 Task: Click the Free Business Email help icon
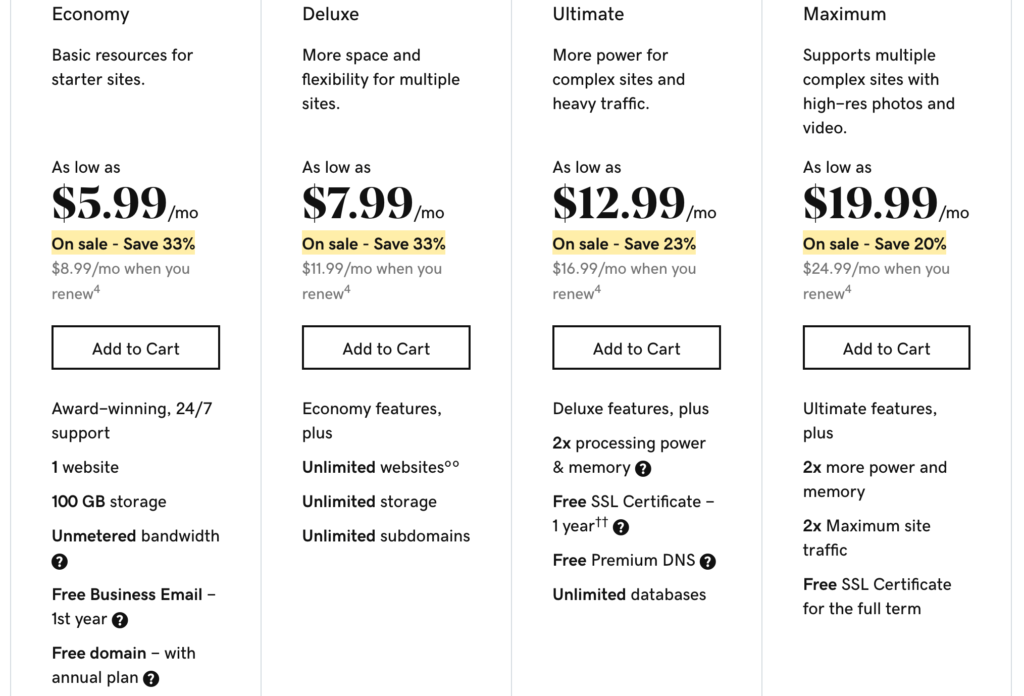120,620
